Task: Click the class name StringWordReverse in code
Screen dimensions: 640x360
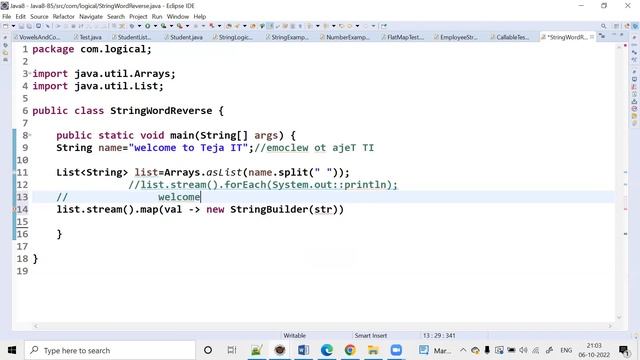Action: [x=161, y=111]
